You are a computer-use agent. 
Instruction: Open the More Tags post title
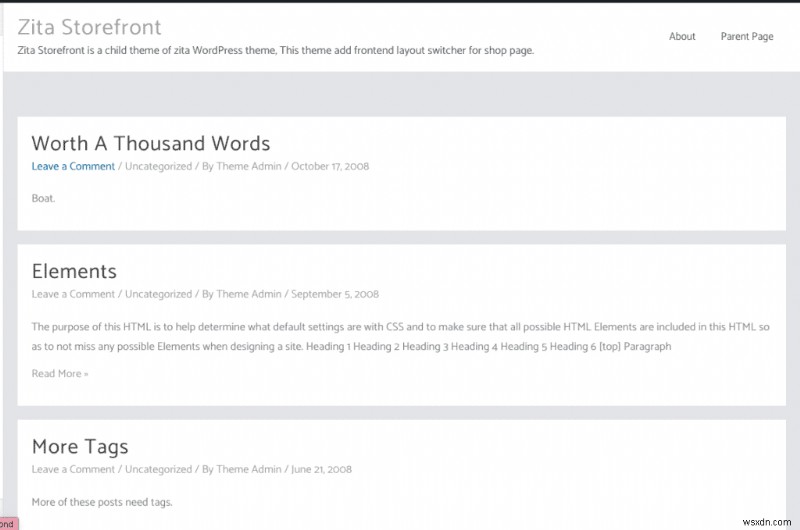93,446
